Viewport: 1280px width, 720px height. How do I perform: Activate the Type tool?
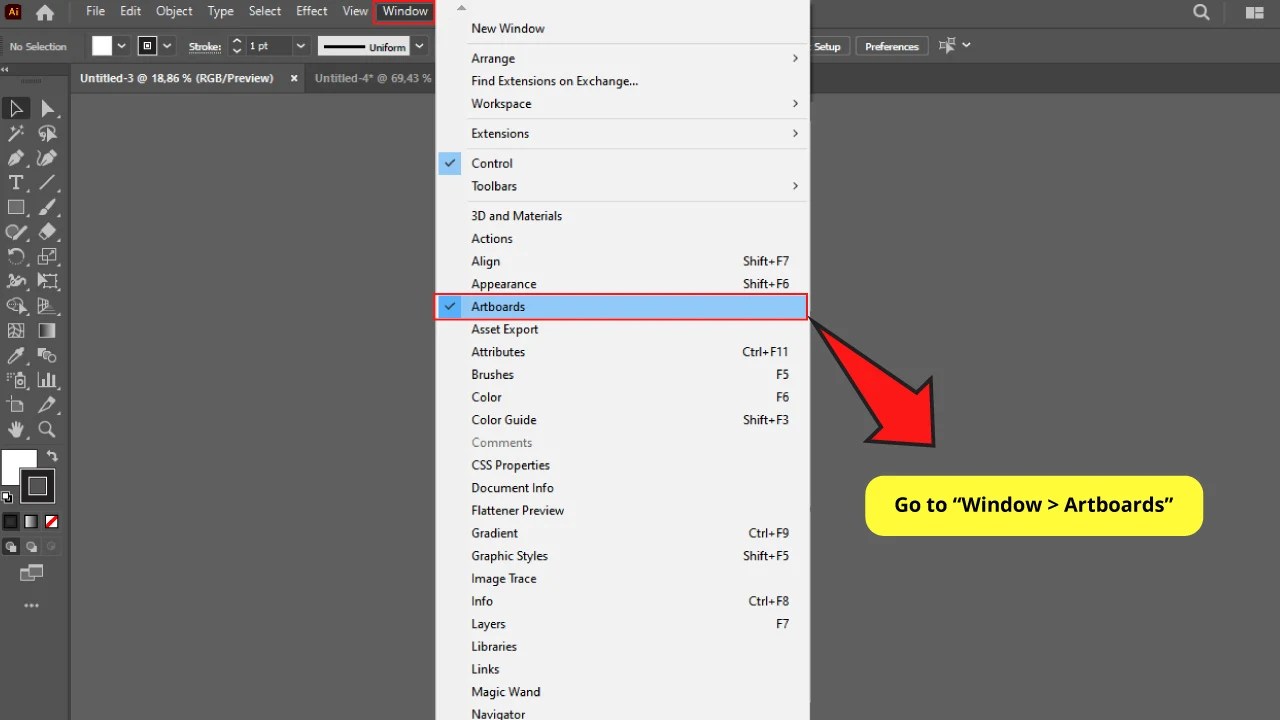pyautogui.click(x=15, y=182)
